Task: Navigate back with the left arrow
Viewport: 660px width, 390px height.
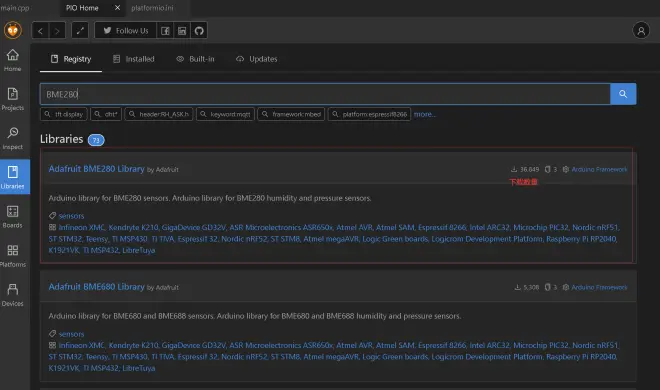Action: pos(40,31)
